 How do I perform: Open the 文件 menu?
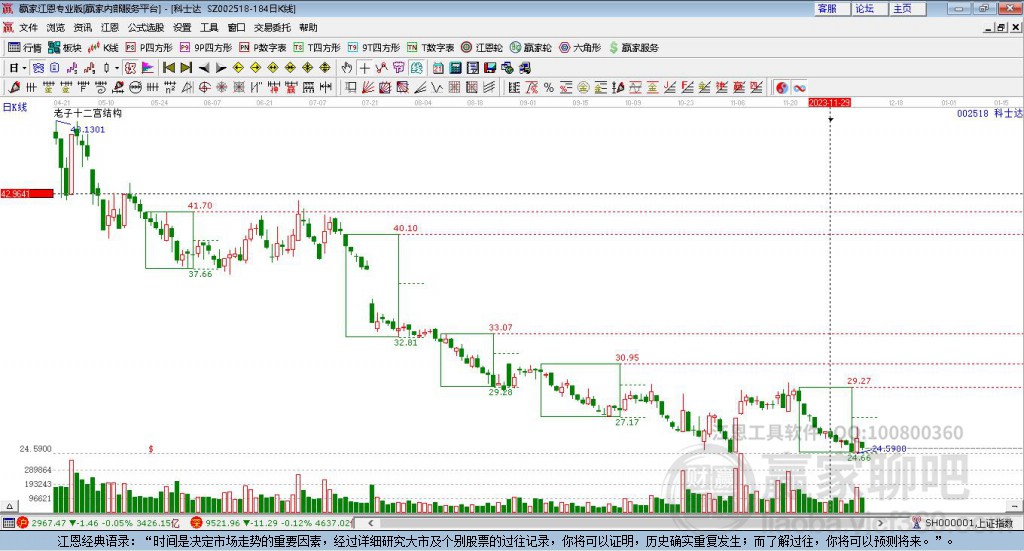click(x=29, y=27)
